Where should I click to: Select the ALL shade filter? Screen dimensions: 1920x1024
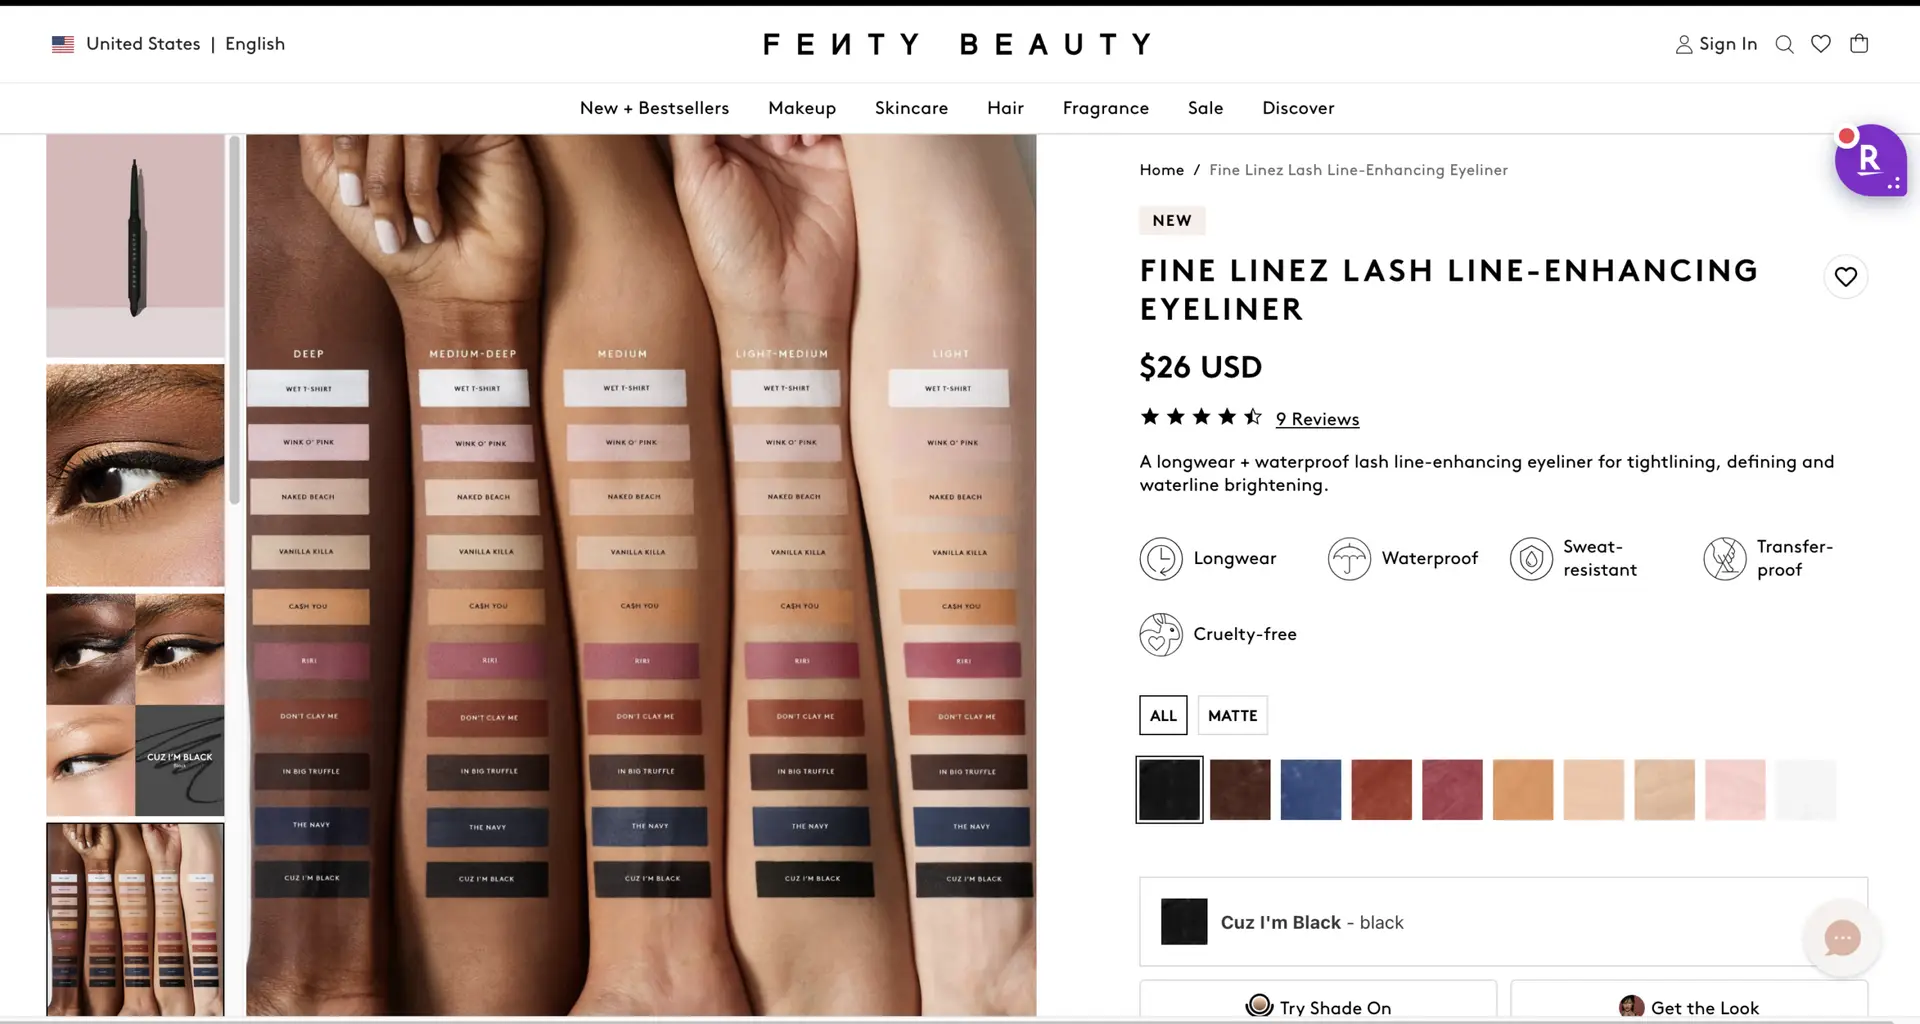click(1163, 715)
